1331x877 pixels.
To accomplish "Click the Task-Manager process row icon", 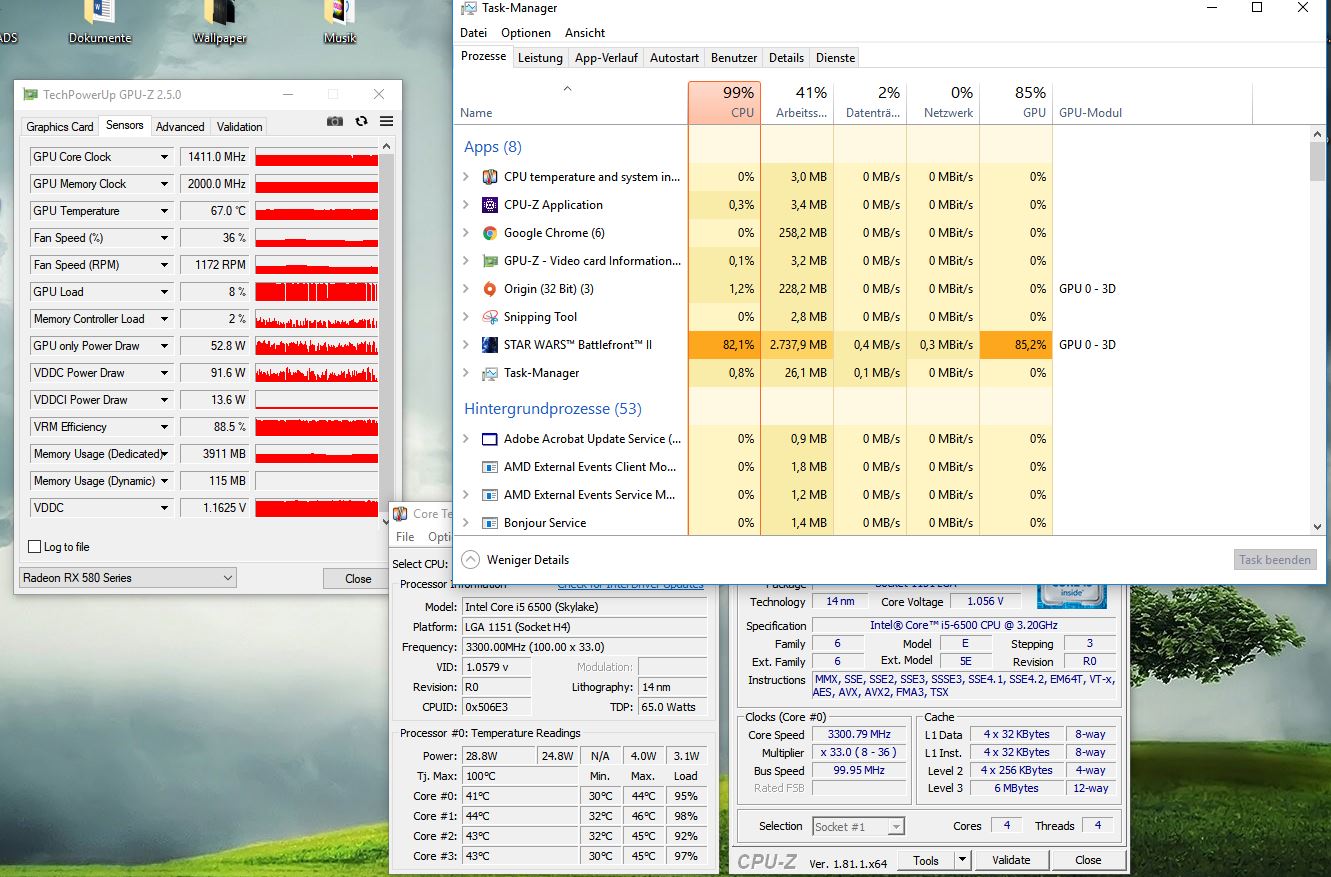I will coord(490,373).
